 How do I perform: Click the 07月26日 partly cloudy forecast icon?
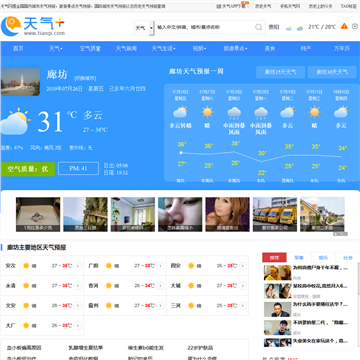coord(180,112)
